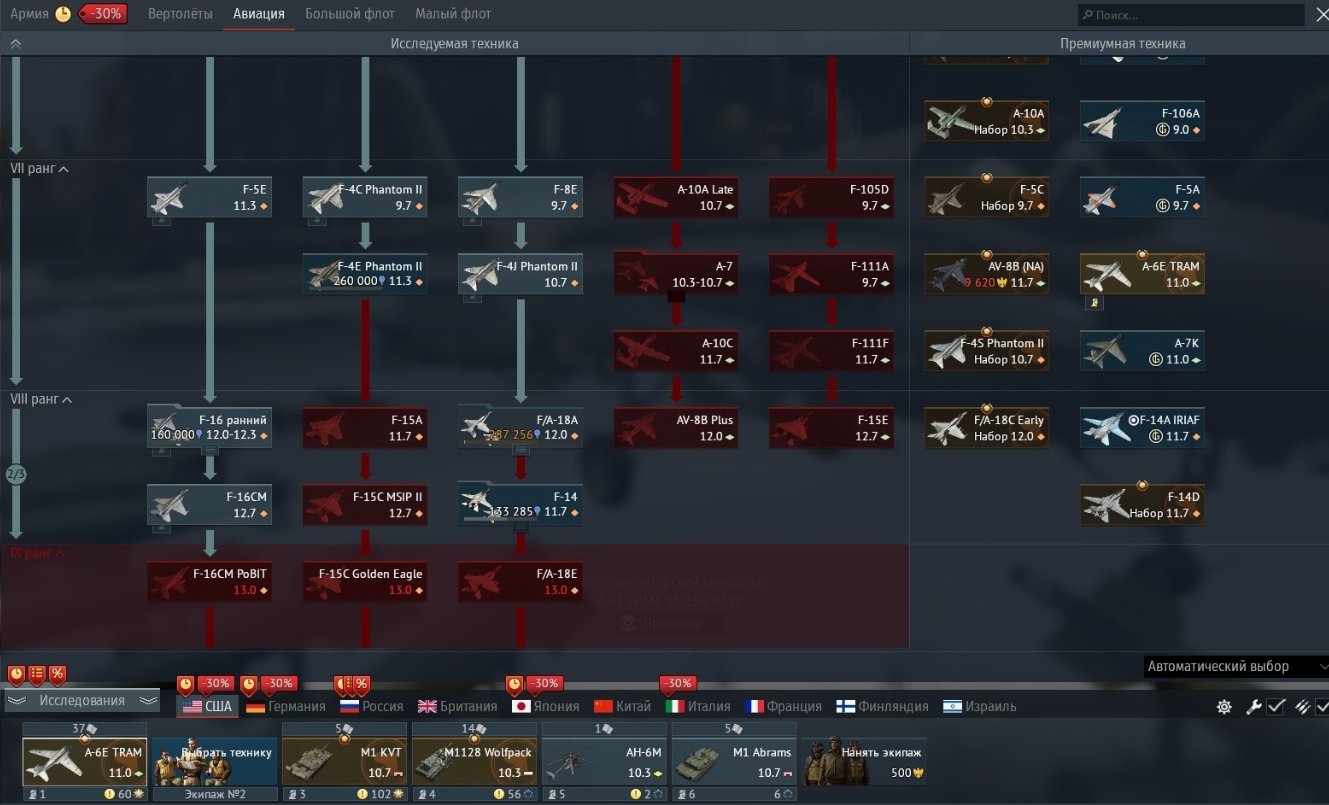Image resolution: width=1329 pixels, height=805 pixels.
Task: Open crew presets gear icon
Action: (x=1223, y=706)
